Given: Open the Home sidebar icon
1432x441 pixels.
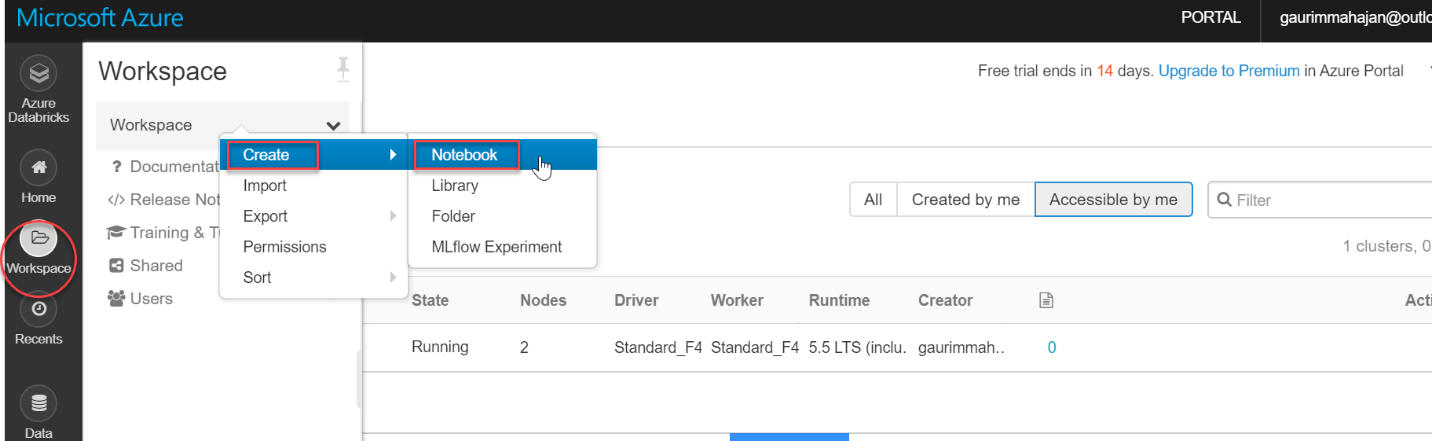Looking at the screenshot, I should pos(38,167).
